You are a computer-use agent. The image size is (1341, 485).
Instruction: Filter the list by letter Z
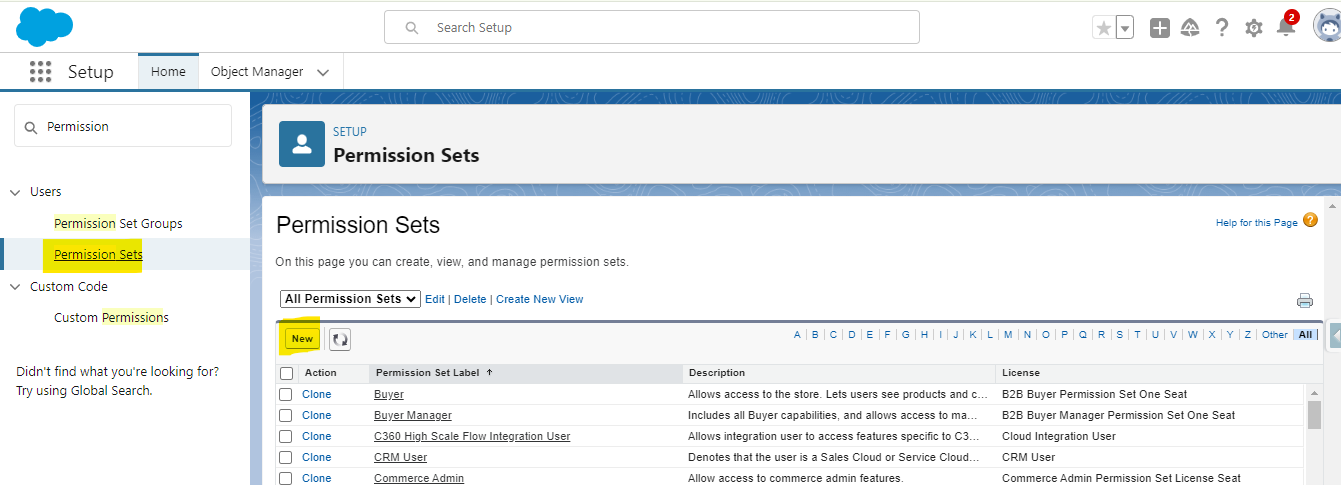tap(1247, 335)
